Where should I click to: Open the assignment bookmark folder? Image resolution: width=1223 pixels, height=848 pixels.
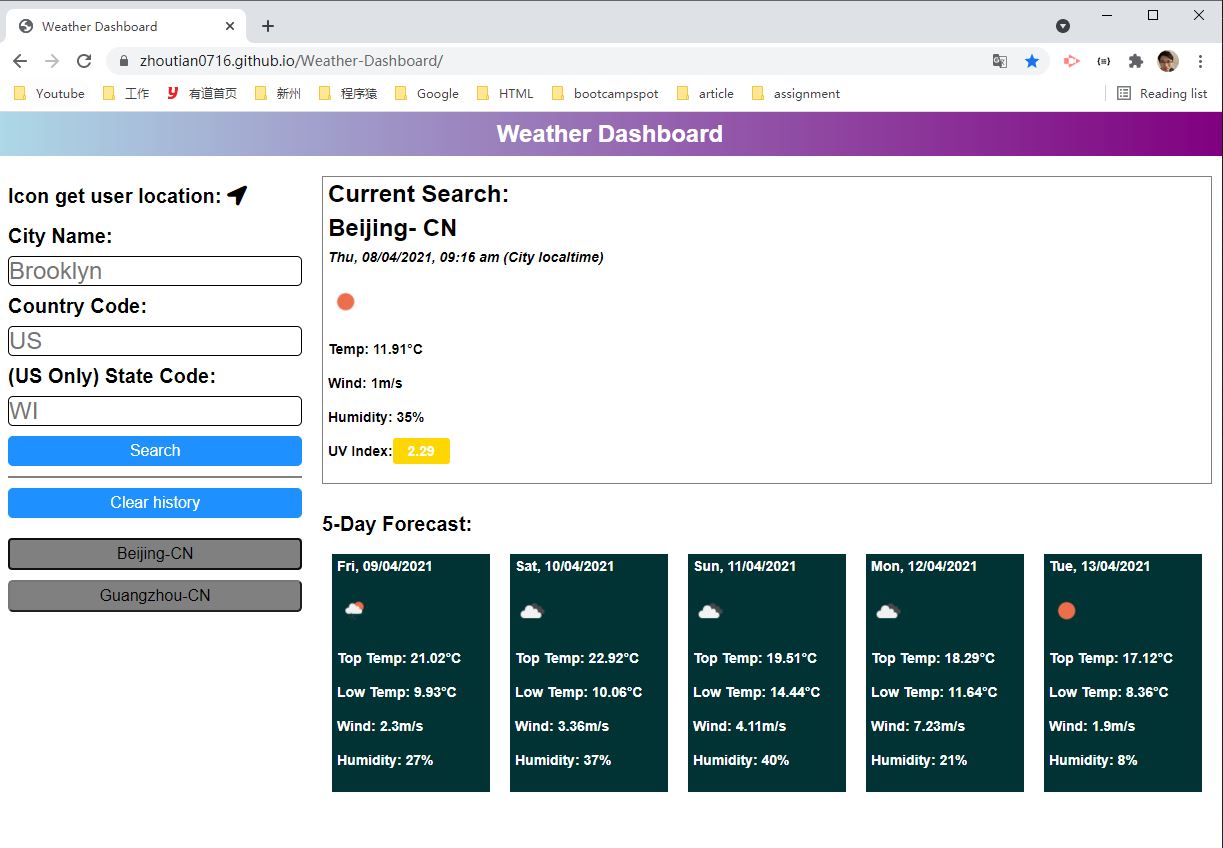796,93
